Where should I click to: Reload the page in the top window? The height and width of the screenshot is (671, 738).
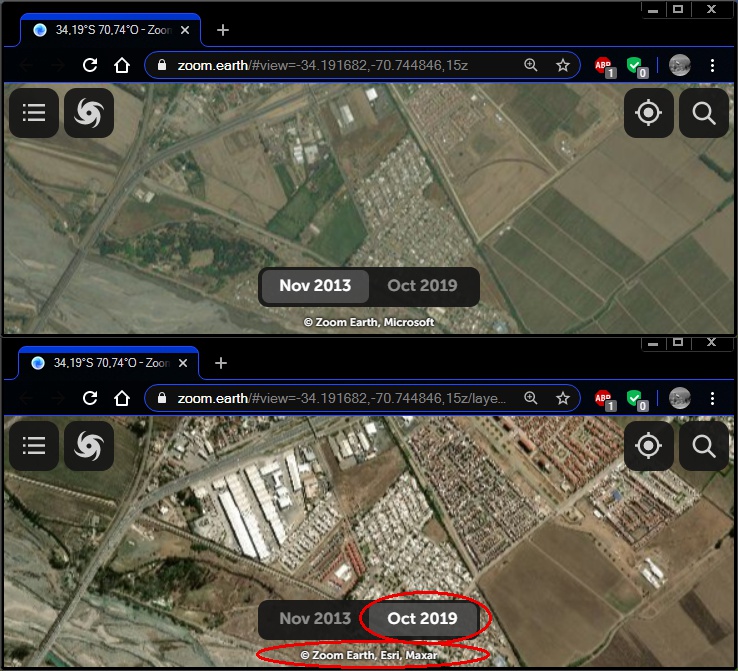90,65
